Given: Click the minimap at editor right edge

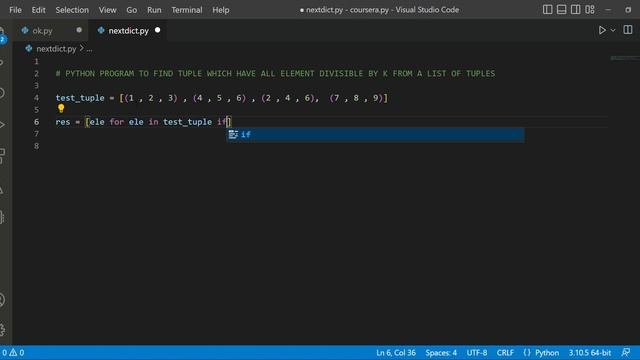Looking at the screenshot, I should [x=624, y=58].
